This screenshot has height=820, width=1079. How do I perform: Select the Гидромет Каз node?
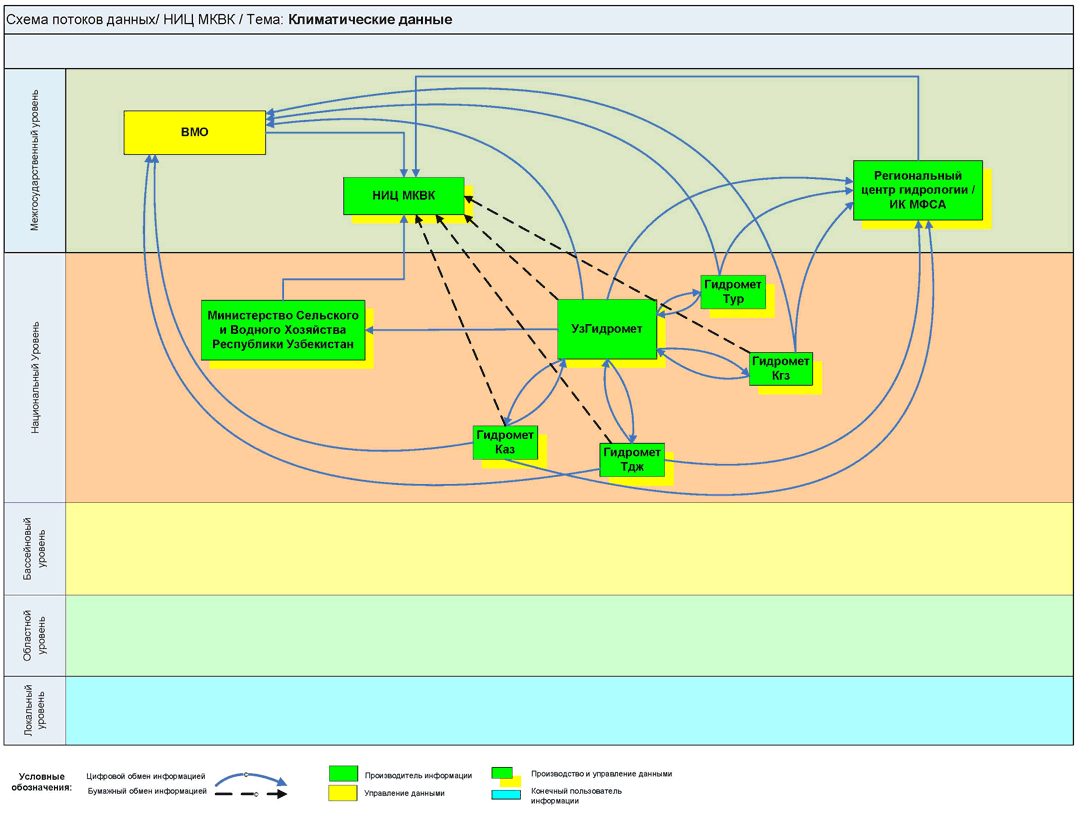[x=505, y=442]
